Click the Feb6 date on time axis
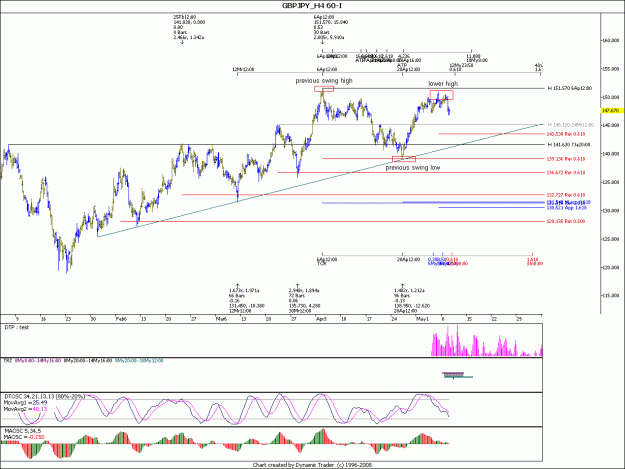Image resolution: width=625 pixels, height=469 pixels. click(x=121, y=319)
